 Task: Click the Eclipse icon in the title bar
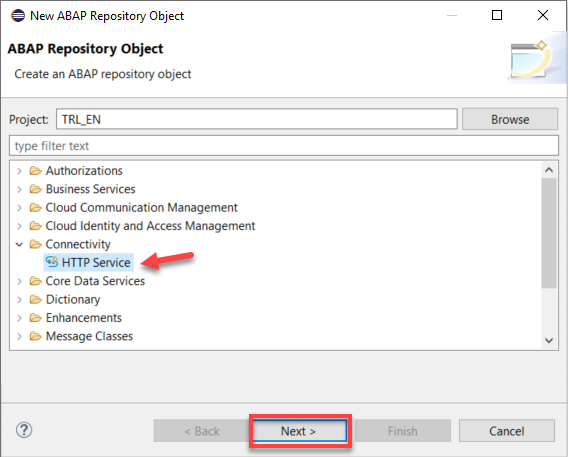[x=18, y=16]
